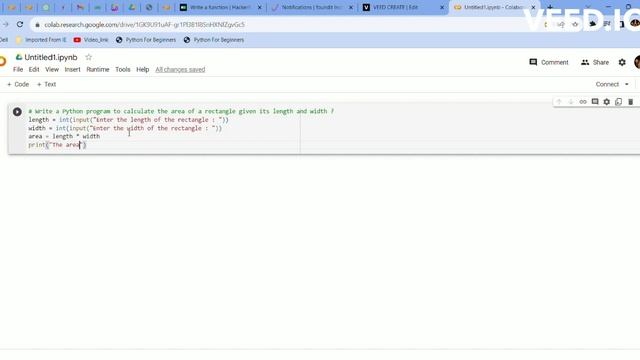Click the browser address bar URL
This screenshot has height=360, width=640.
[x=144, y=25]
